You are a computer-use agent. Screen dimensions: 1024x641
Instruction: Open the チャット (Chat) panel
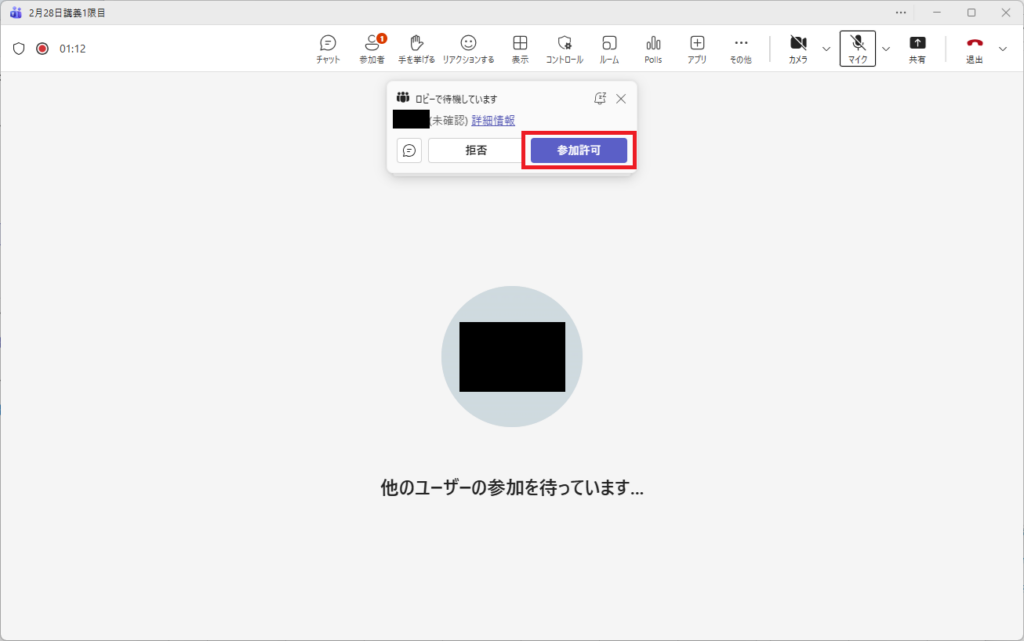[328, 48]
